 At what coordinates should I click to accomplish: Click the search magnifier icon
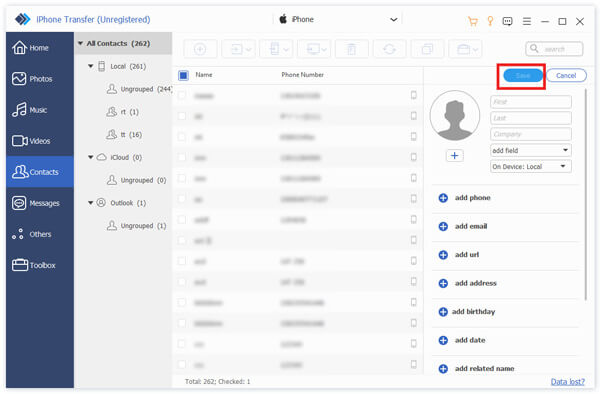point(534,49)
